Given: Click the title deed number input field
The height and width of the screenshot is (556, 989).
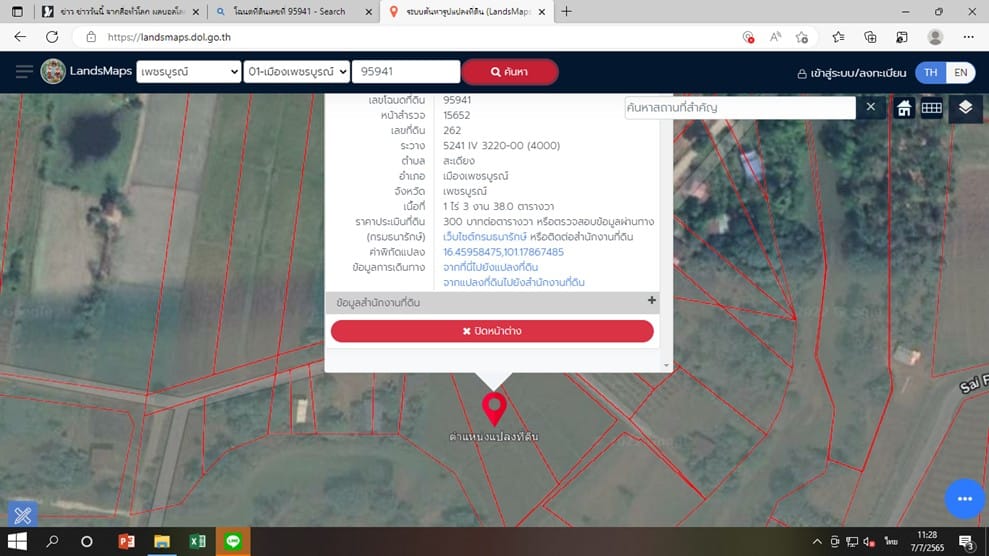Looking at the screenshot, I should [x=406, y=72].
